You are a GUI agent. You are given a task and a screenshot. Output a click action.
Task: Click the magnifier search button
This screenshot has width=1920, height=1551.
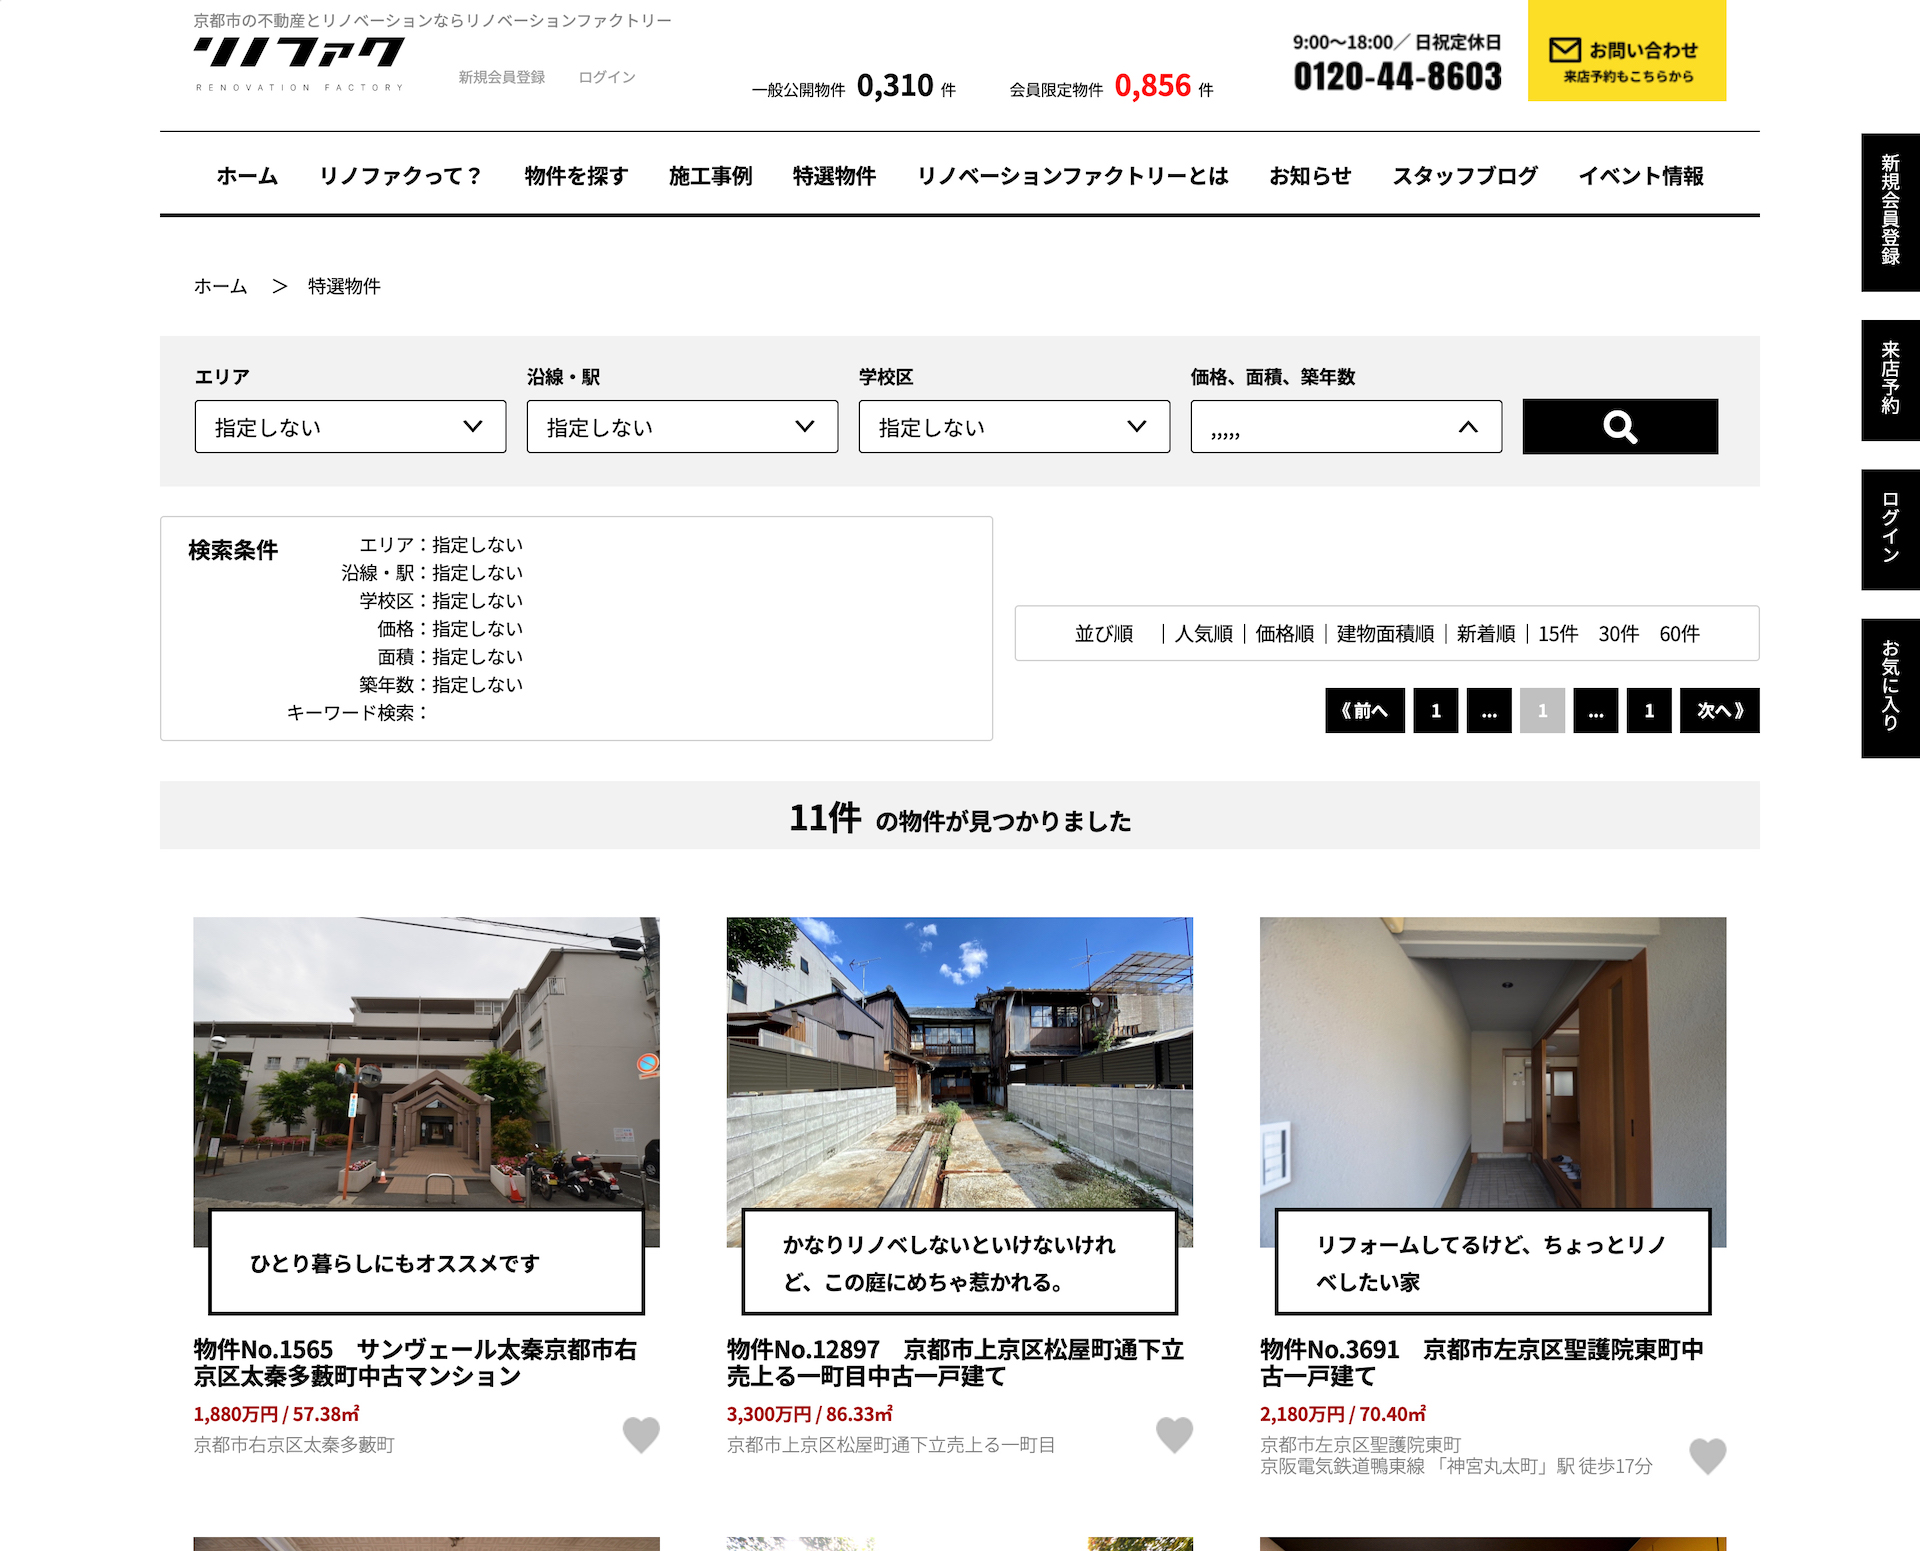click(x=1620, y=427)
